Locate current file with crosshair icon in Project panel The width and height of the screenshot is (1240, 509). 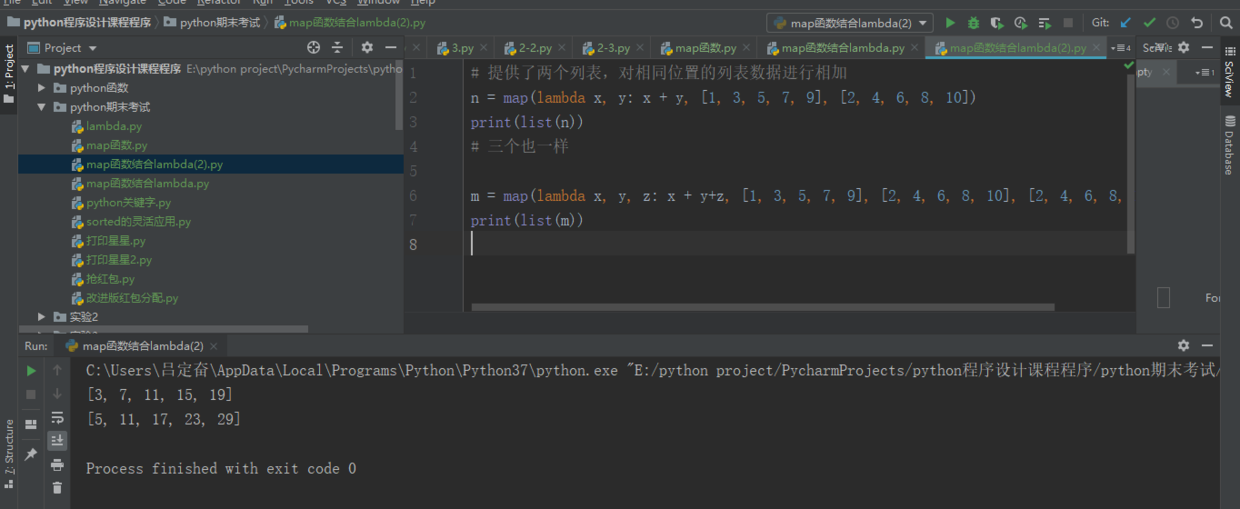pyautogui.click(x=313, y=47)
